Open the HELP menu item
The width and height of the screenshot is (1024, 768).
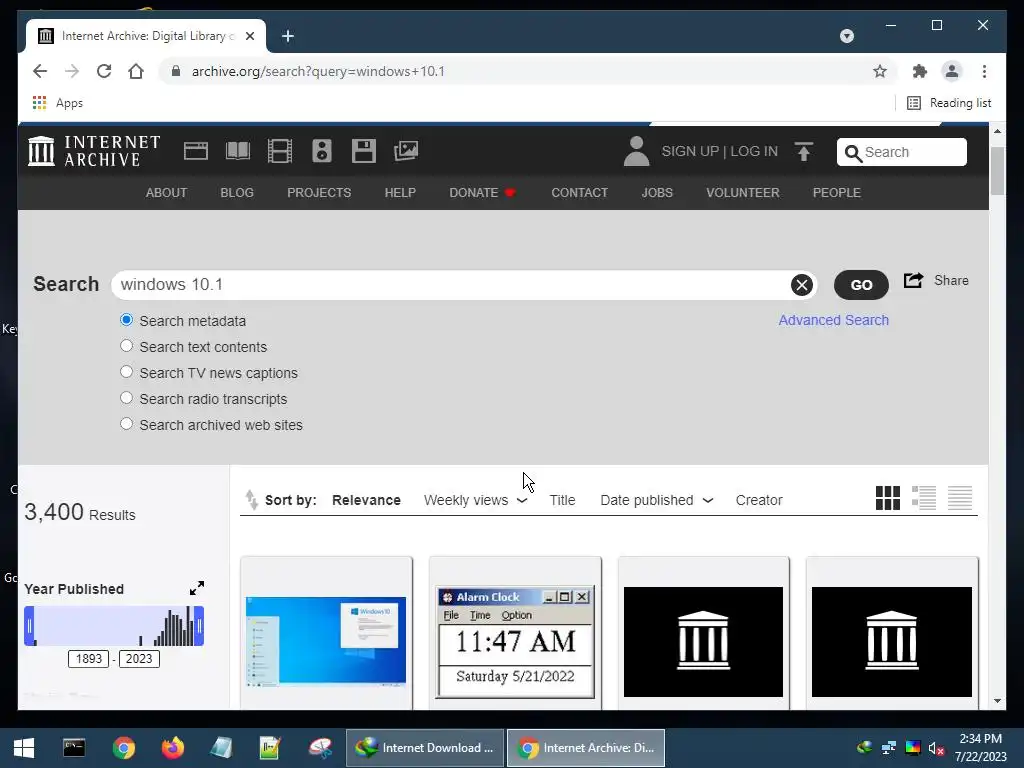point(400,193)
